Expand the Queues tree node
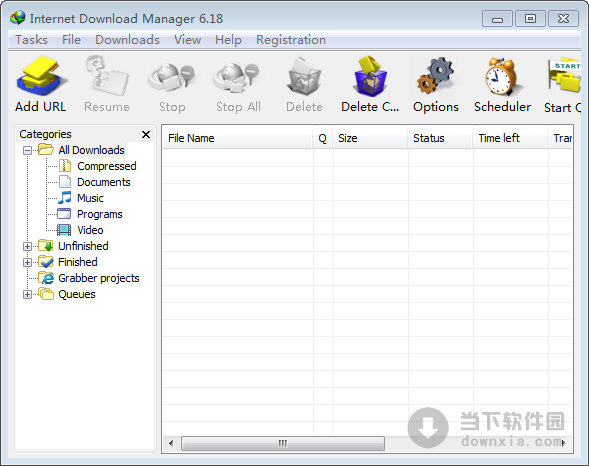This screenshot has width=589, height=466. pos(27,294)
